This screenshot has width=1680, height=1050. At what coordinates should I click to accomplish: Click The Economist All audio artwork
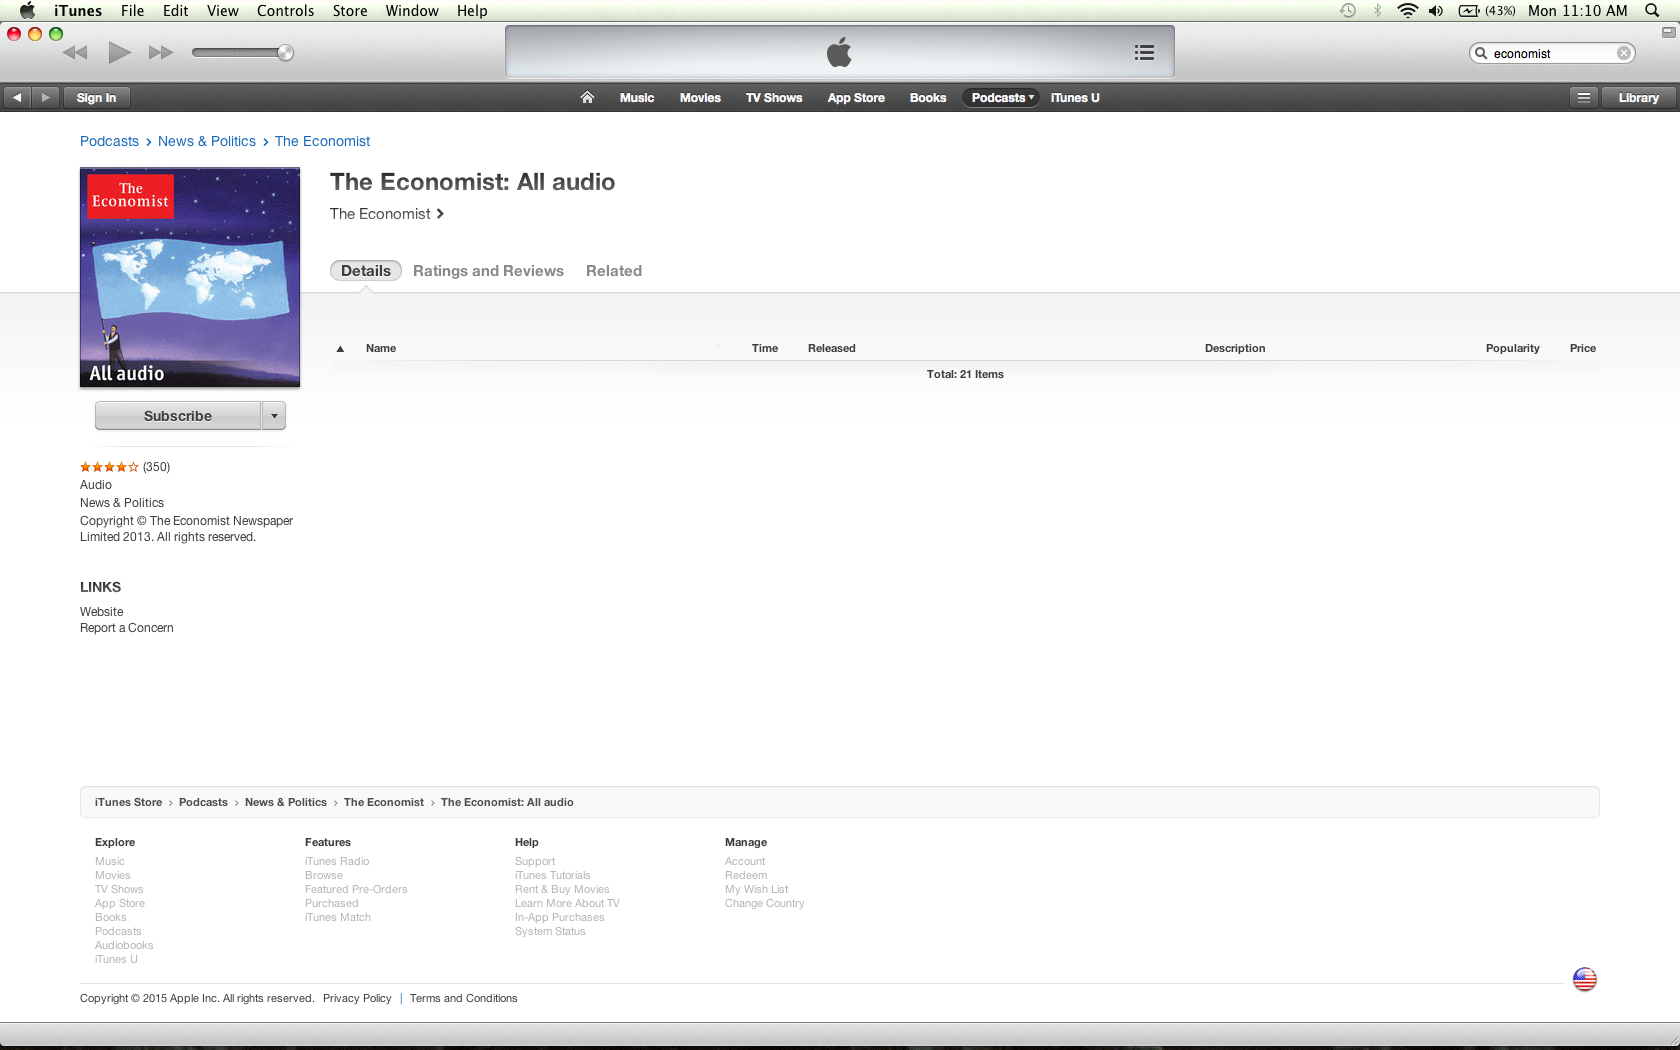(x=190, y=277)
